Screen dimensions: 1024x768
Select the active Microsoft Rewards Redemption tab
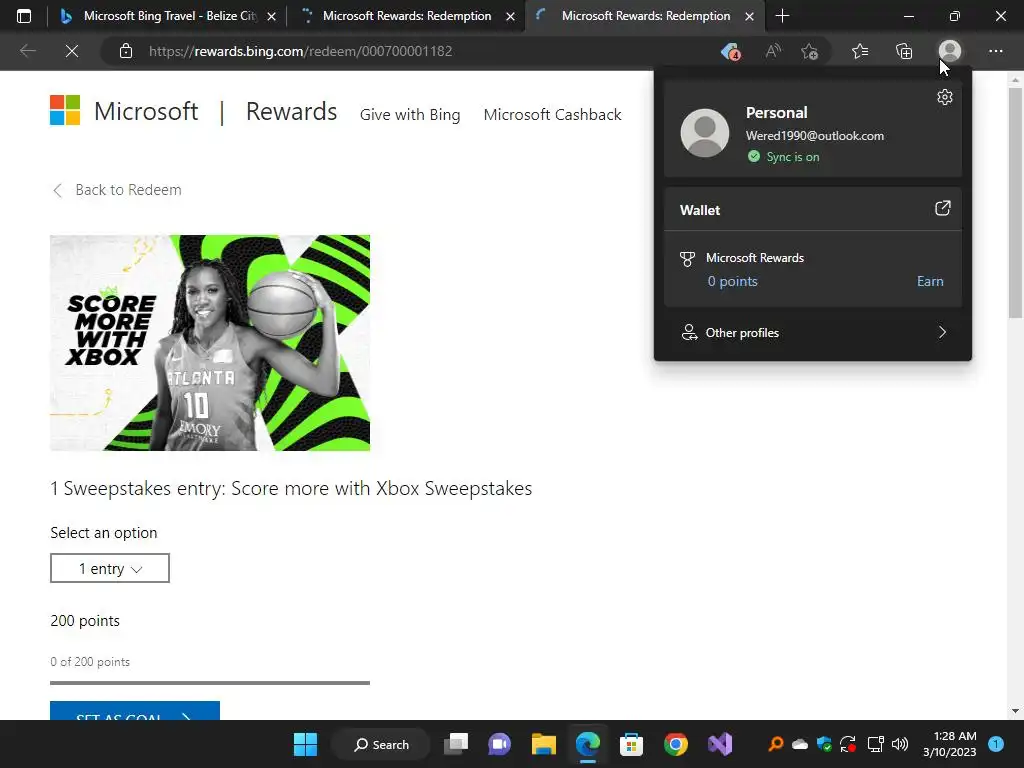point(645,16)
